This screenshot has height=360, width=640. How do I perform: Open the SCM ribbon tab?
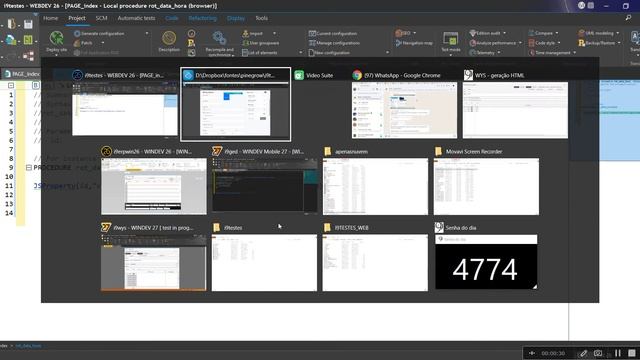101,18
